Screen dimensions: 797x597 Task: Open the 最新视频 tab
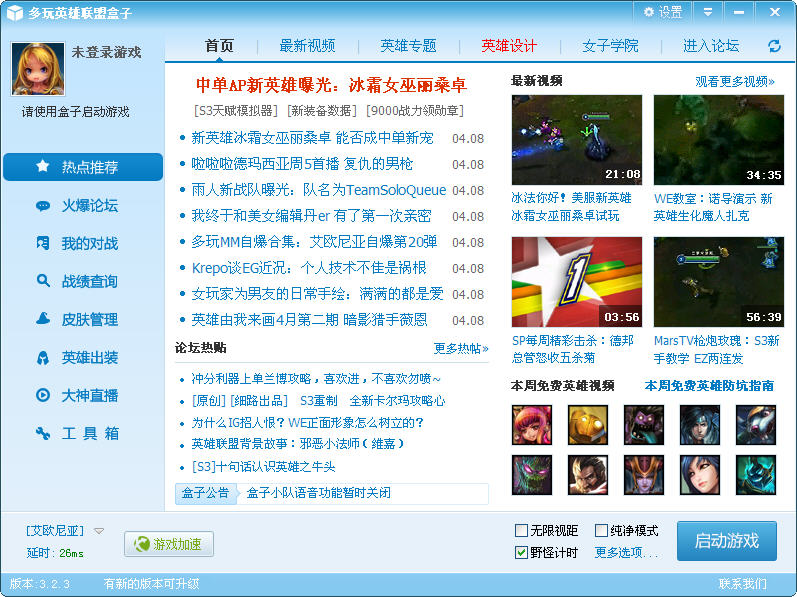click(307, 46)
